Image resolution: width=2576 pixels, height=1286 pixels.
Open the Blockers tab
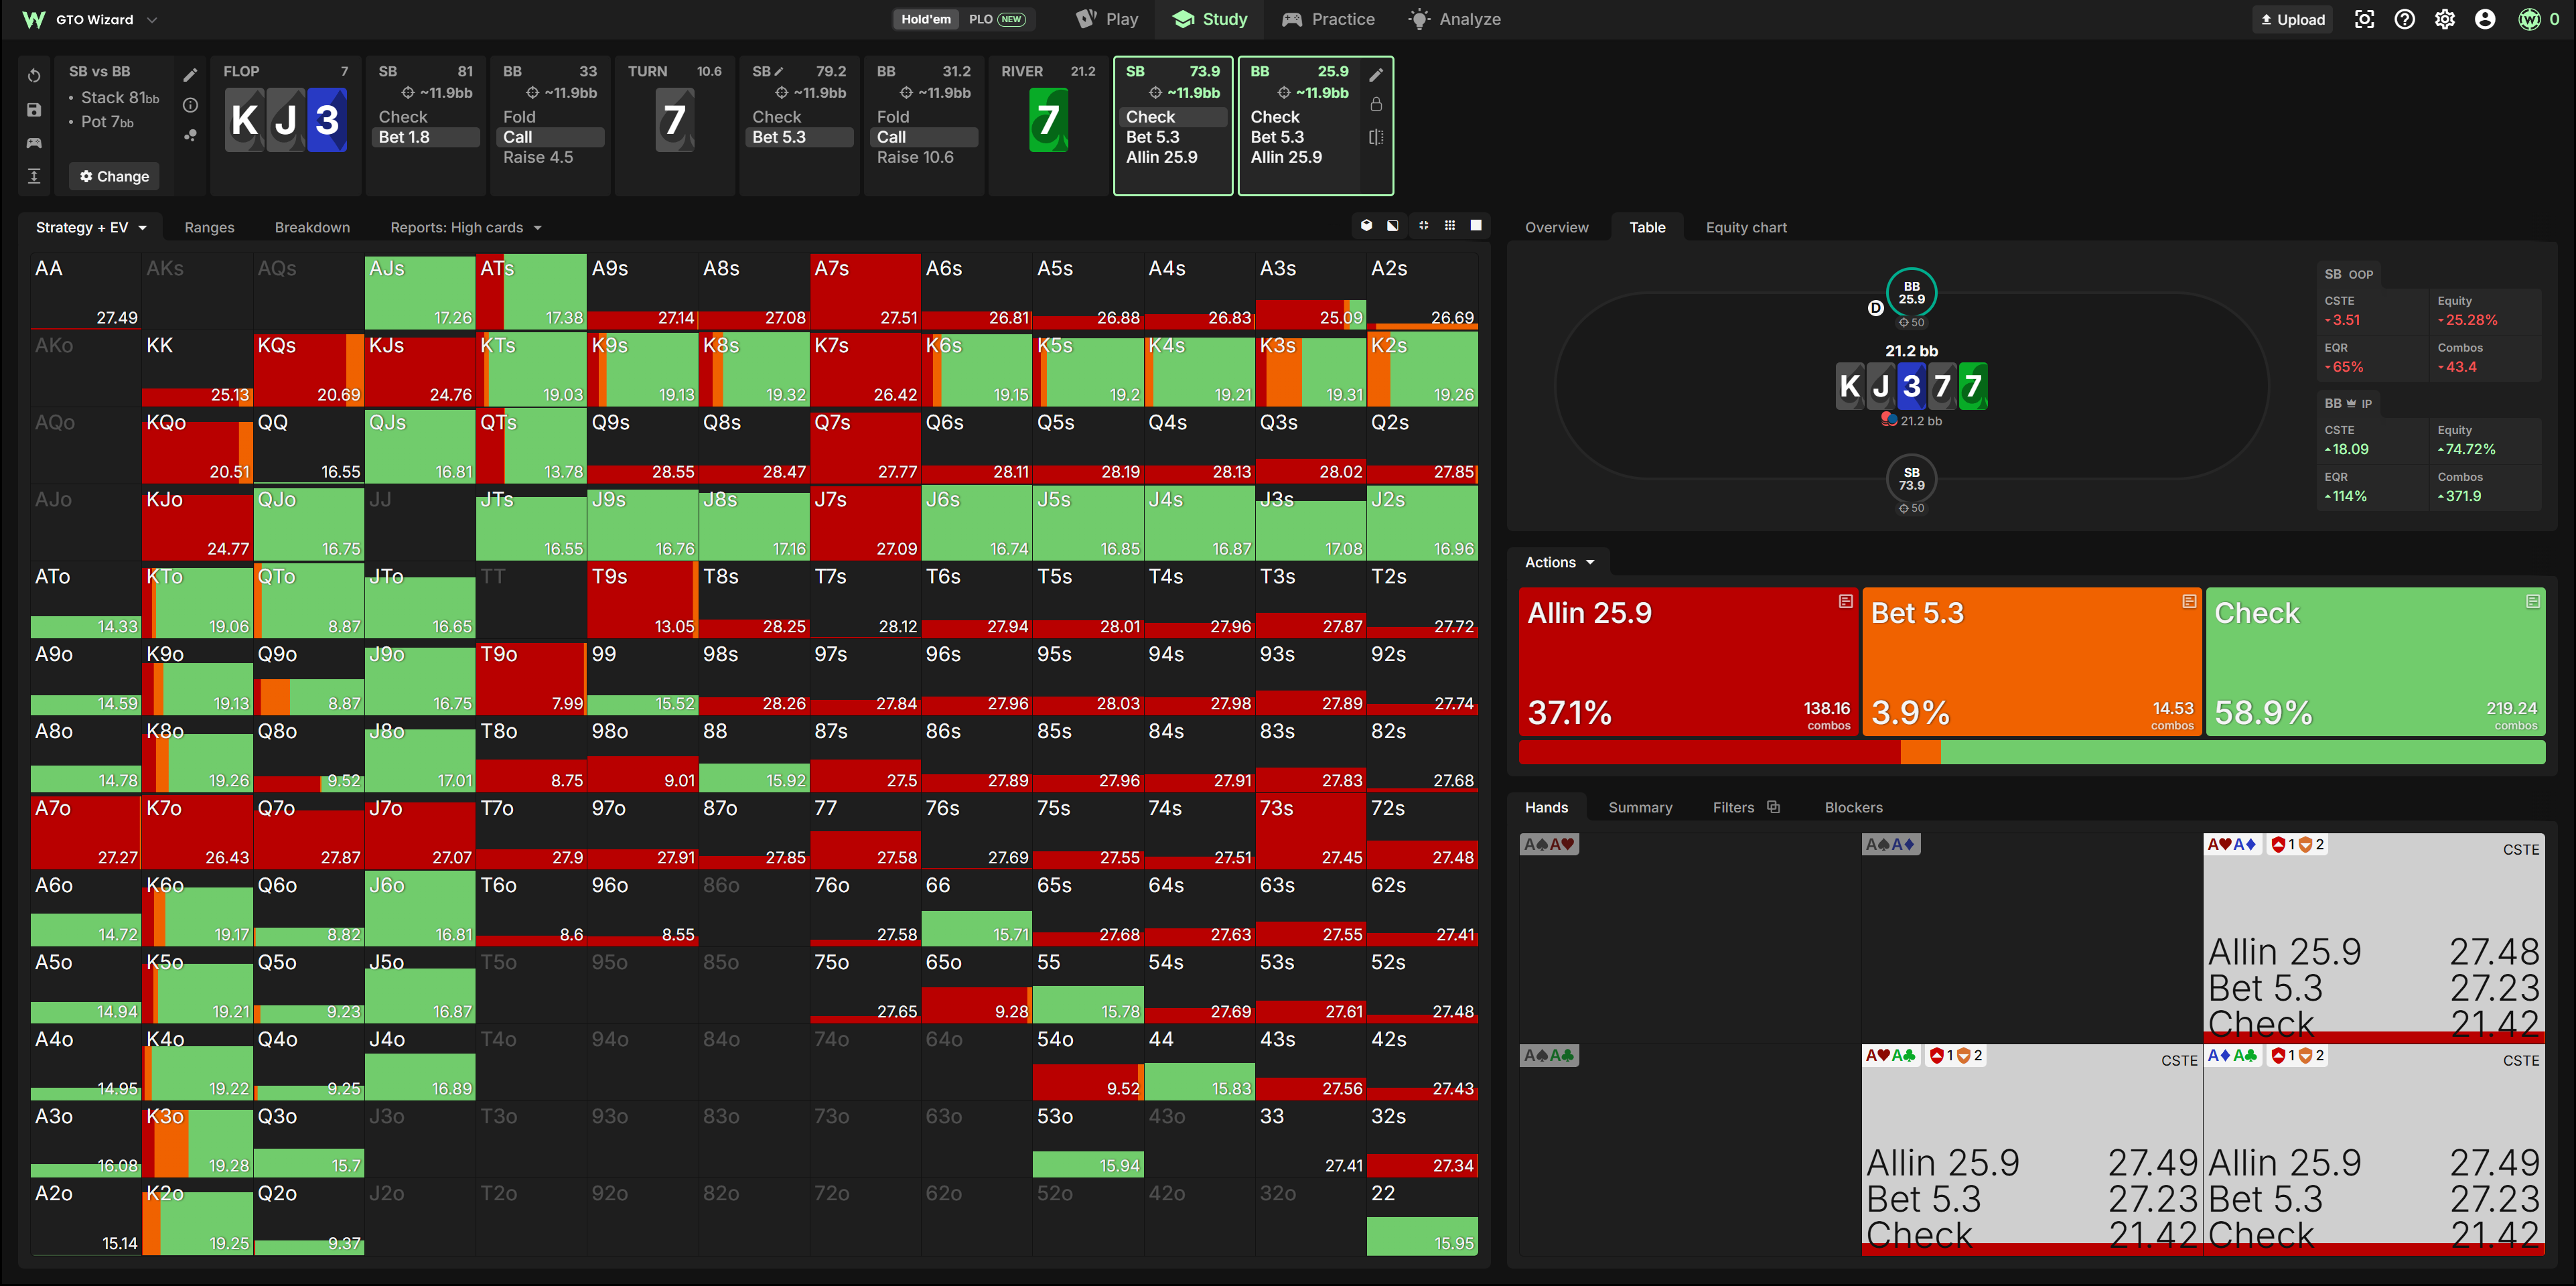1853,807
